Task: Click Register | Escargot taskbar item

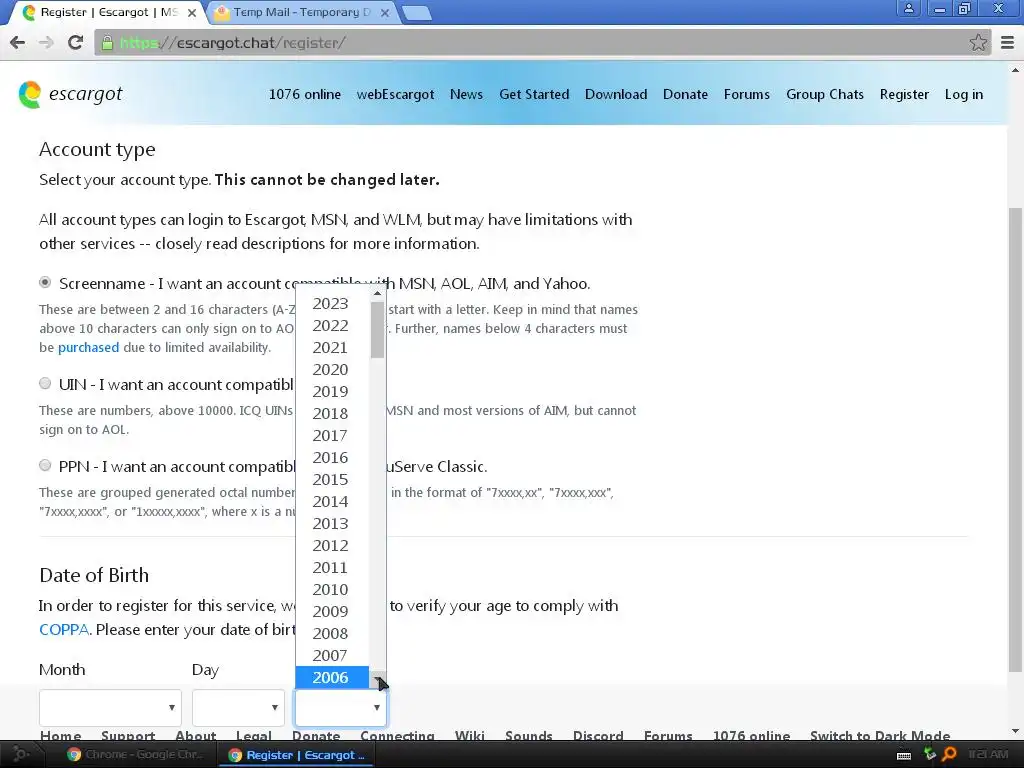Action: 297,755
